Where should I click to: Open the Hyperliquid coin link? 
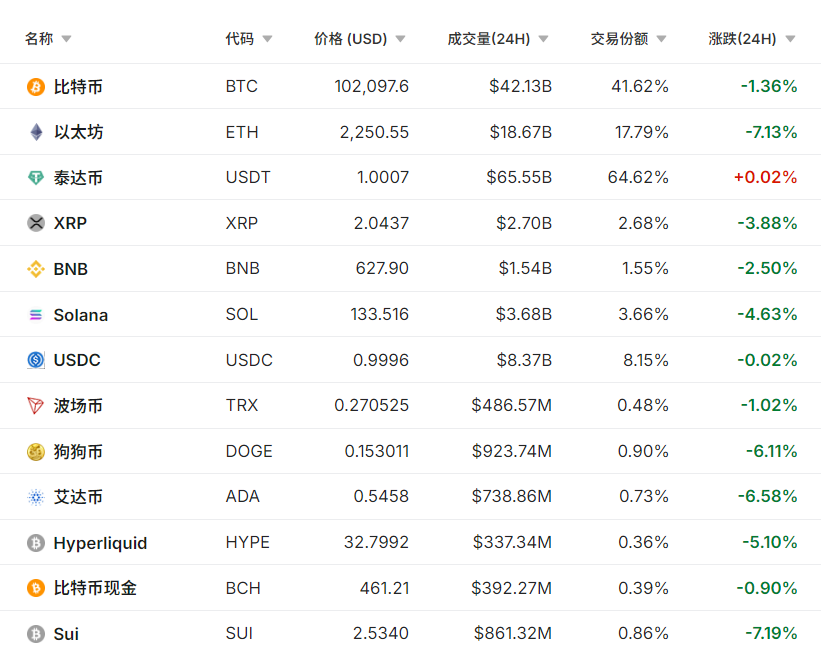[100, 543]
